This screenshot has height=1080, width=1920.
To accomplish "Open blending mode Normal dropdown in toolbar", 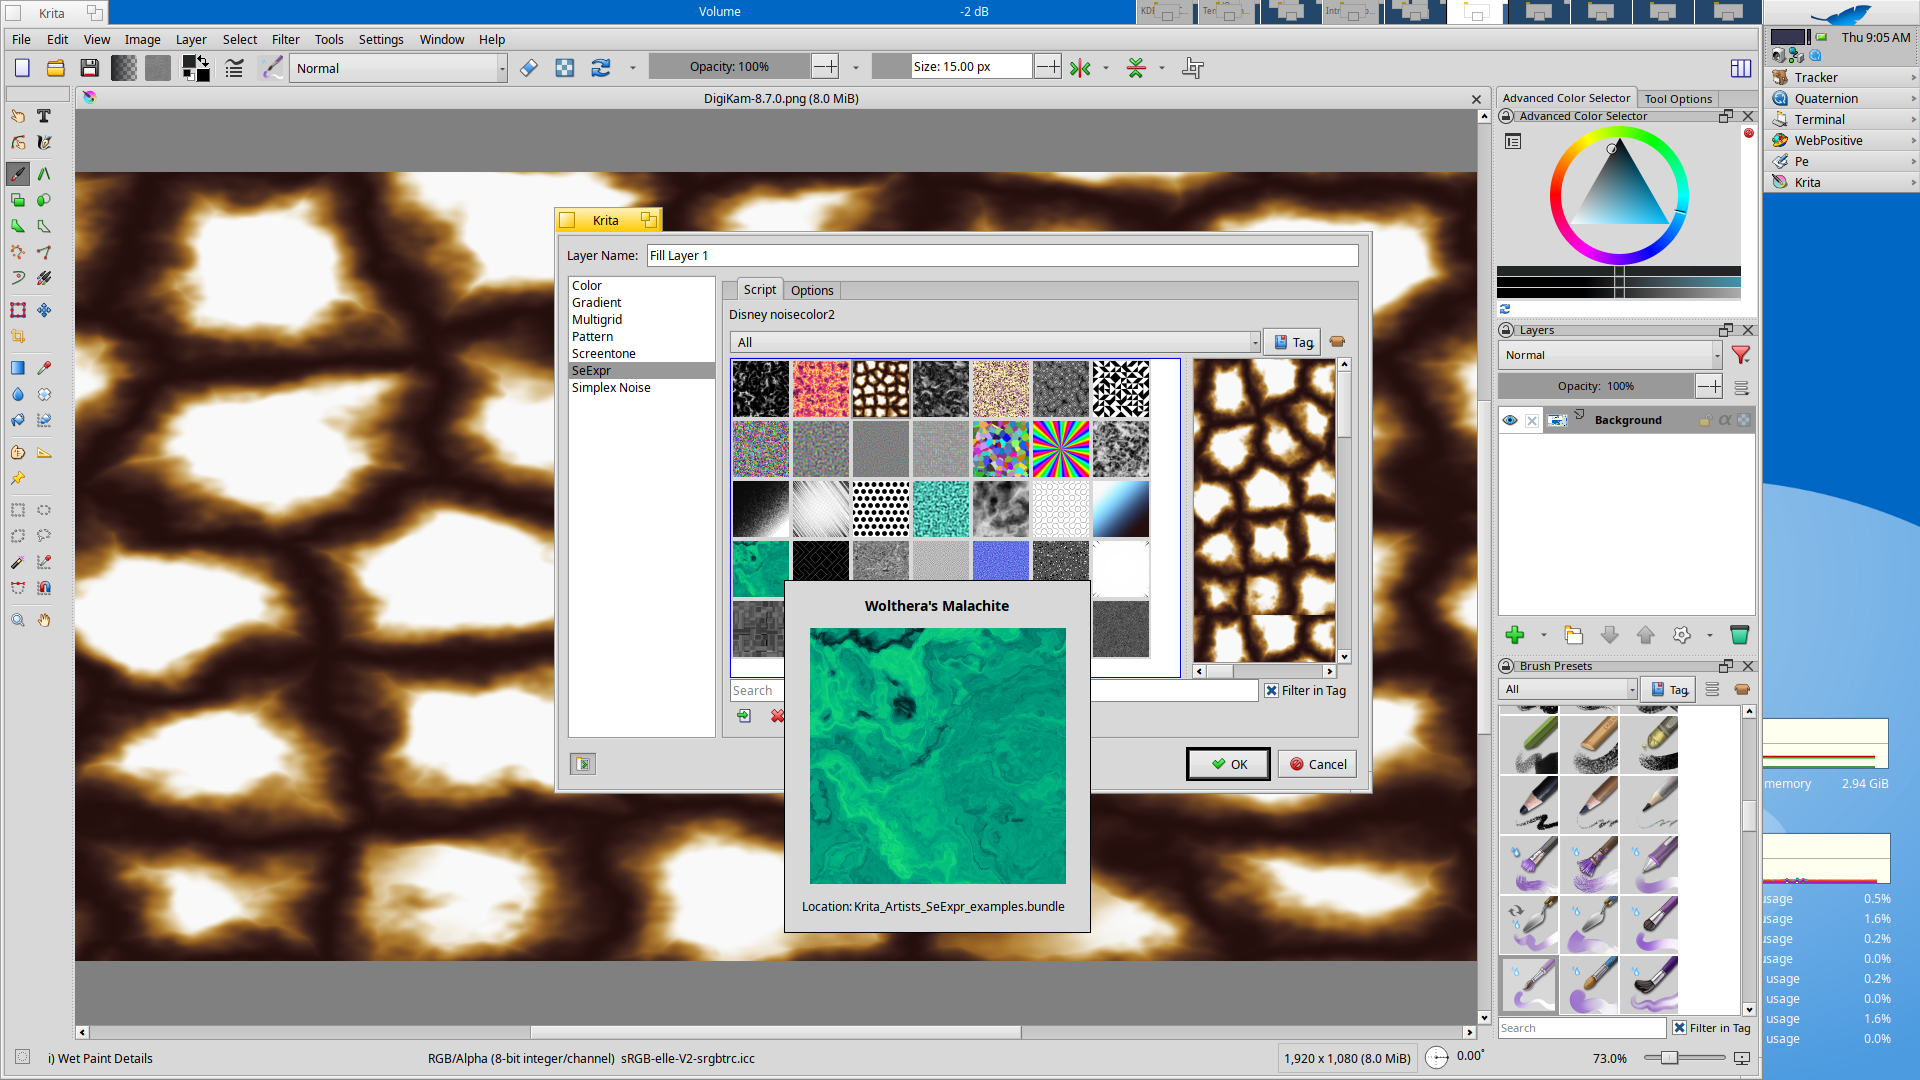I will [399, 68].
